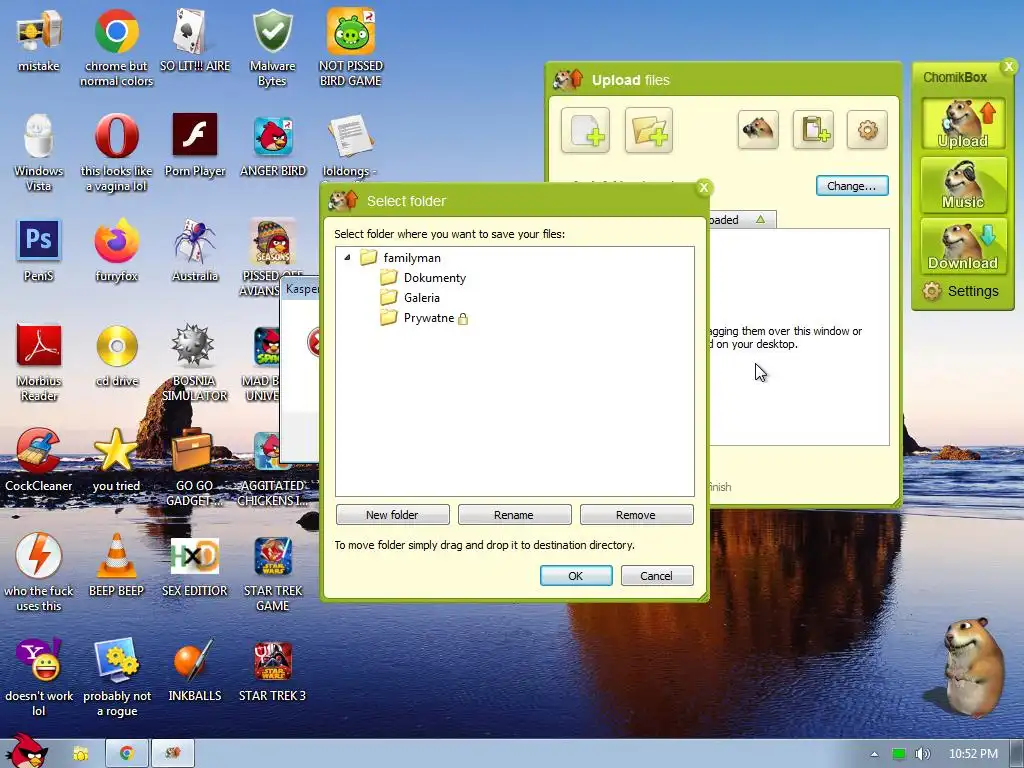Show hidden tray icons arrow
1024x768 pixels.
[874, 754]
